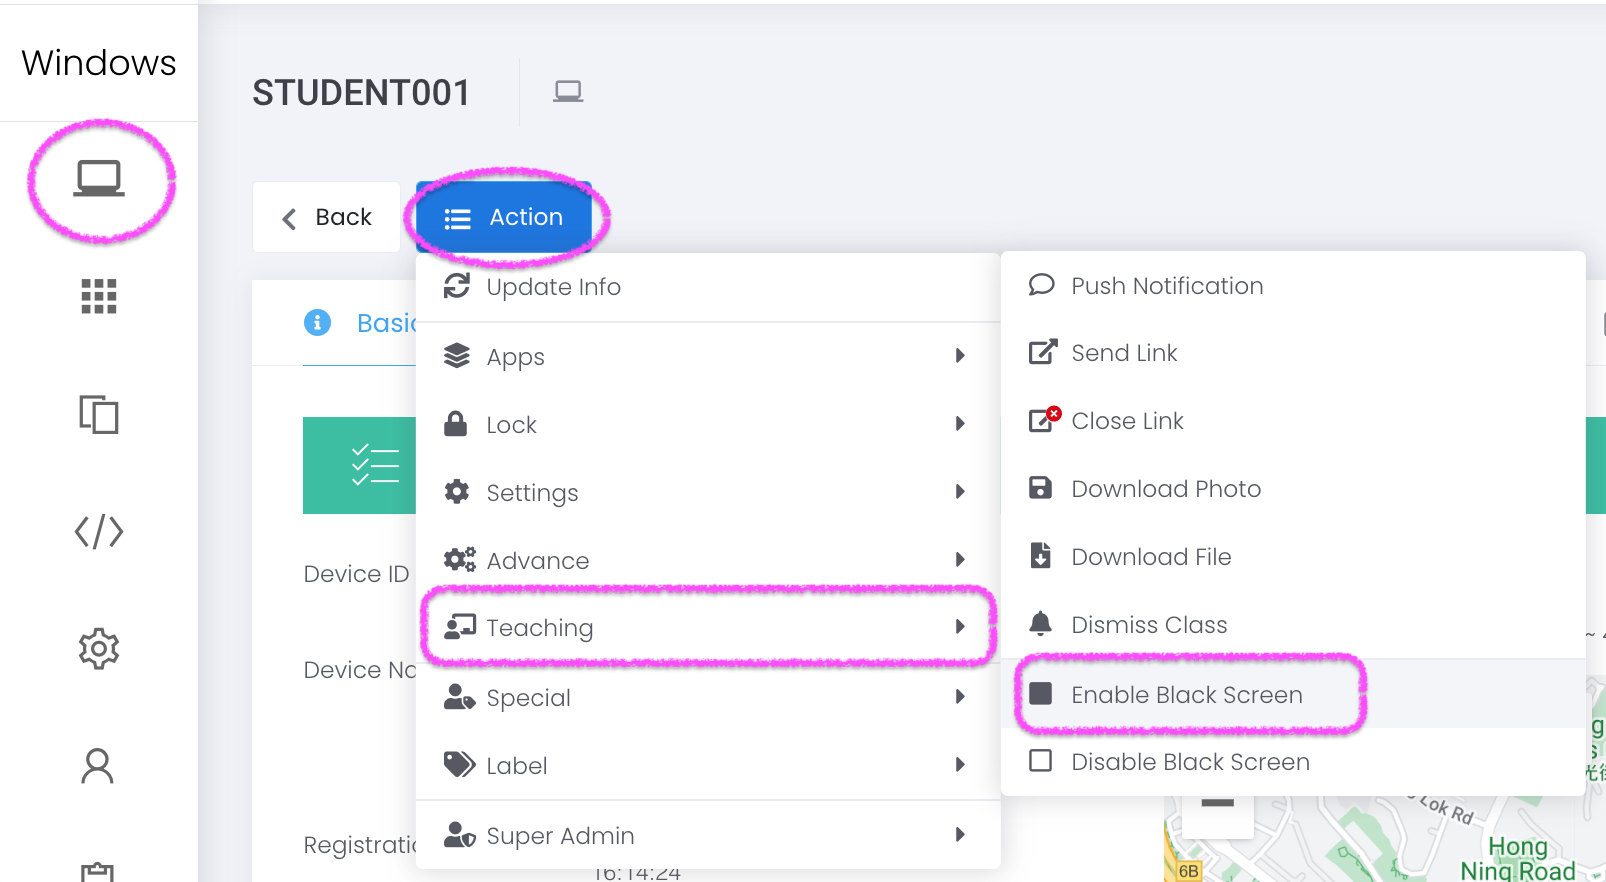1606x882 pixels.
Task: Open the code brackets icon in sidebar
Action: coord(99,532)
